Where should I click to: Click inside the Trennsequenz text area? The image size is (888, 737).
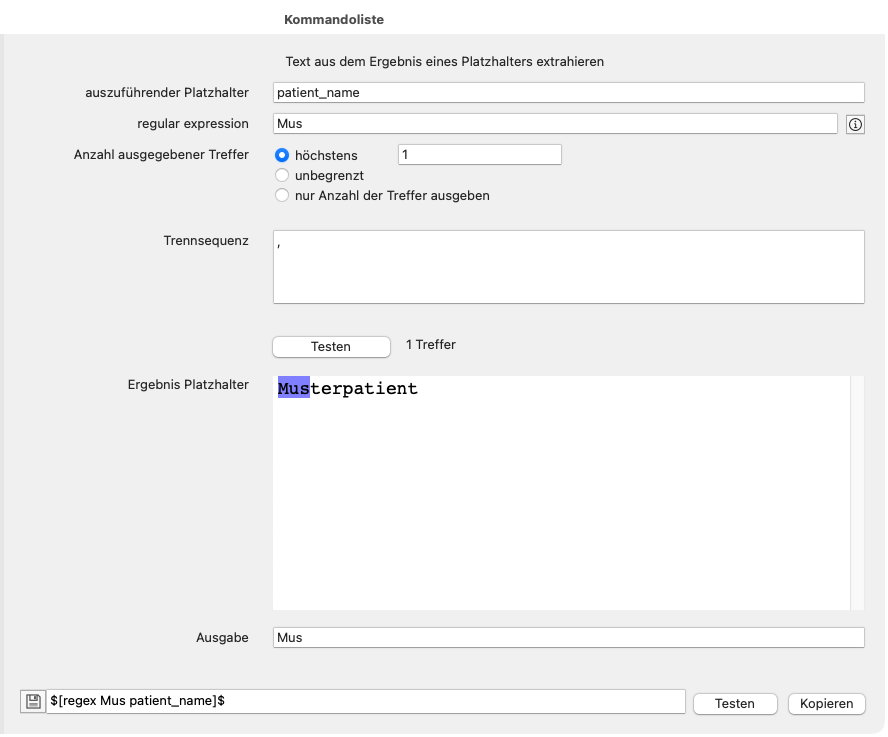568,265
